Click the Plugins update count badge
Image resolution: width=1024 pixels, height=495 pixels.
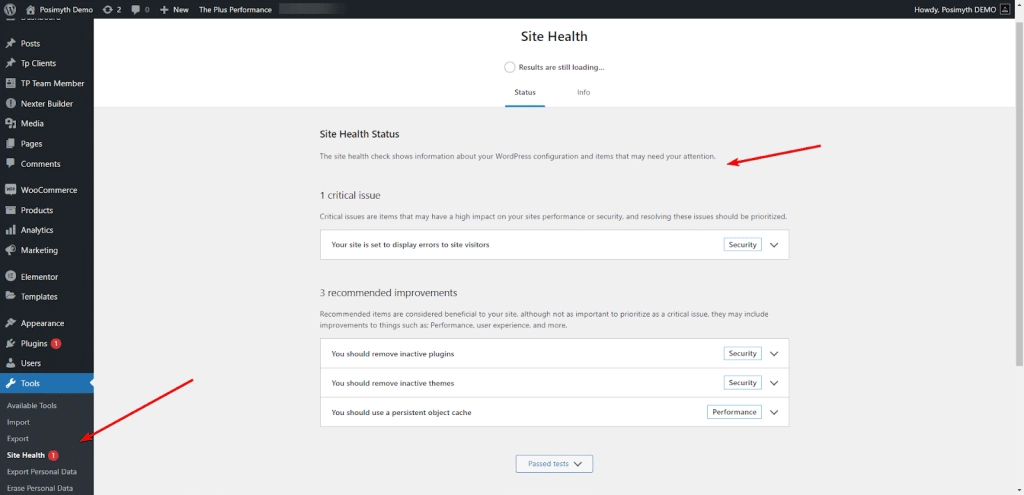click(x=56, y=343)
